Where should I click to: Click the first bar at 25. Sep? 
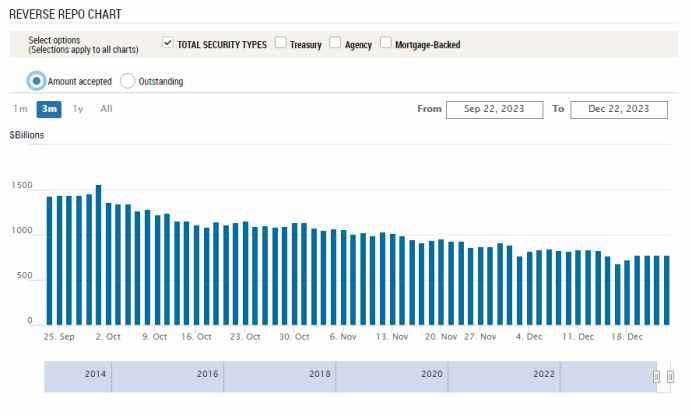pyautogui.click(x=49, y=261)
